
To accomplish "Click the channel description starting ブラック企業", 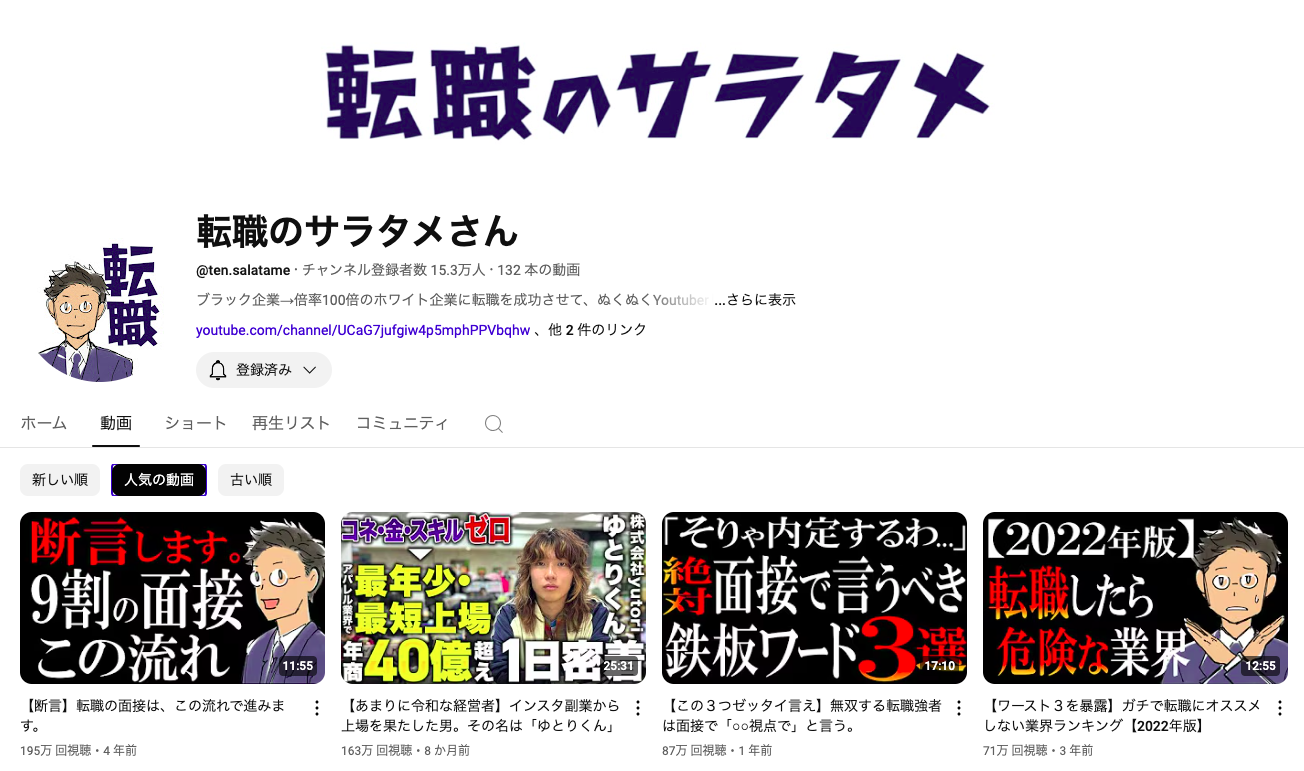I will (x=453, y=300).
